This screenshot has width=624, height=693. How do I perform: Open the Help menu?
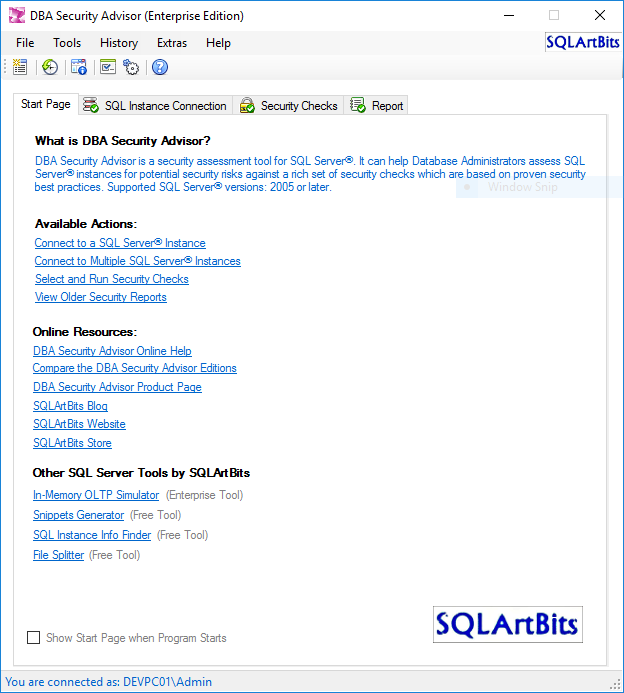click(218, 43)
